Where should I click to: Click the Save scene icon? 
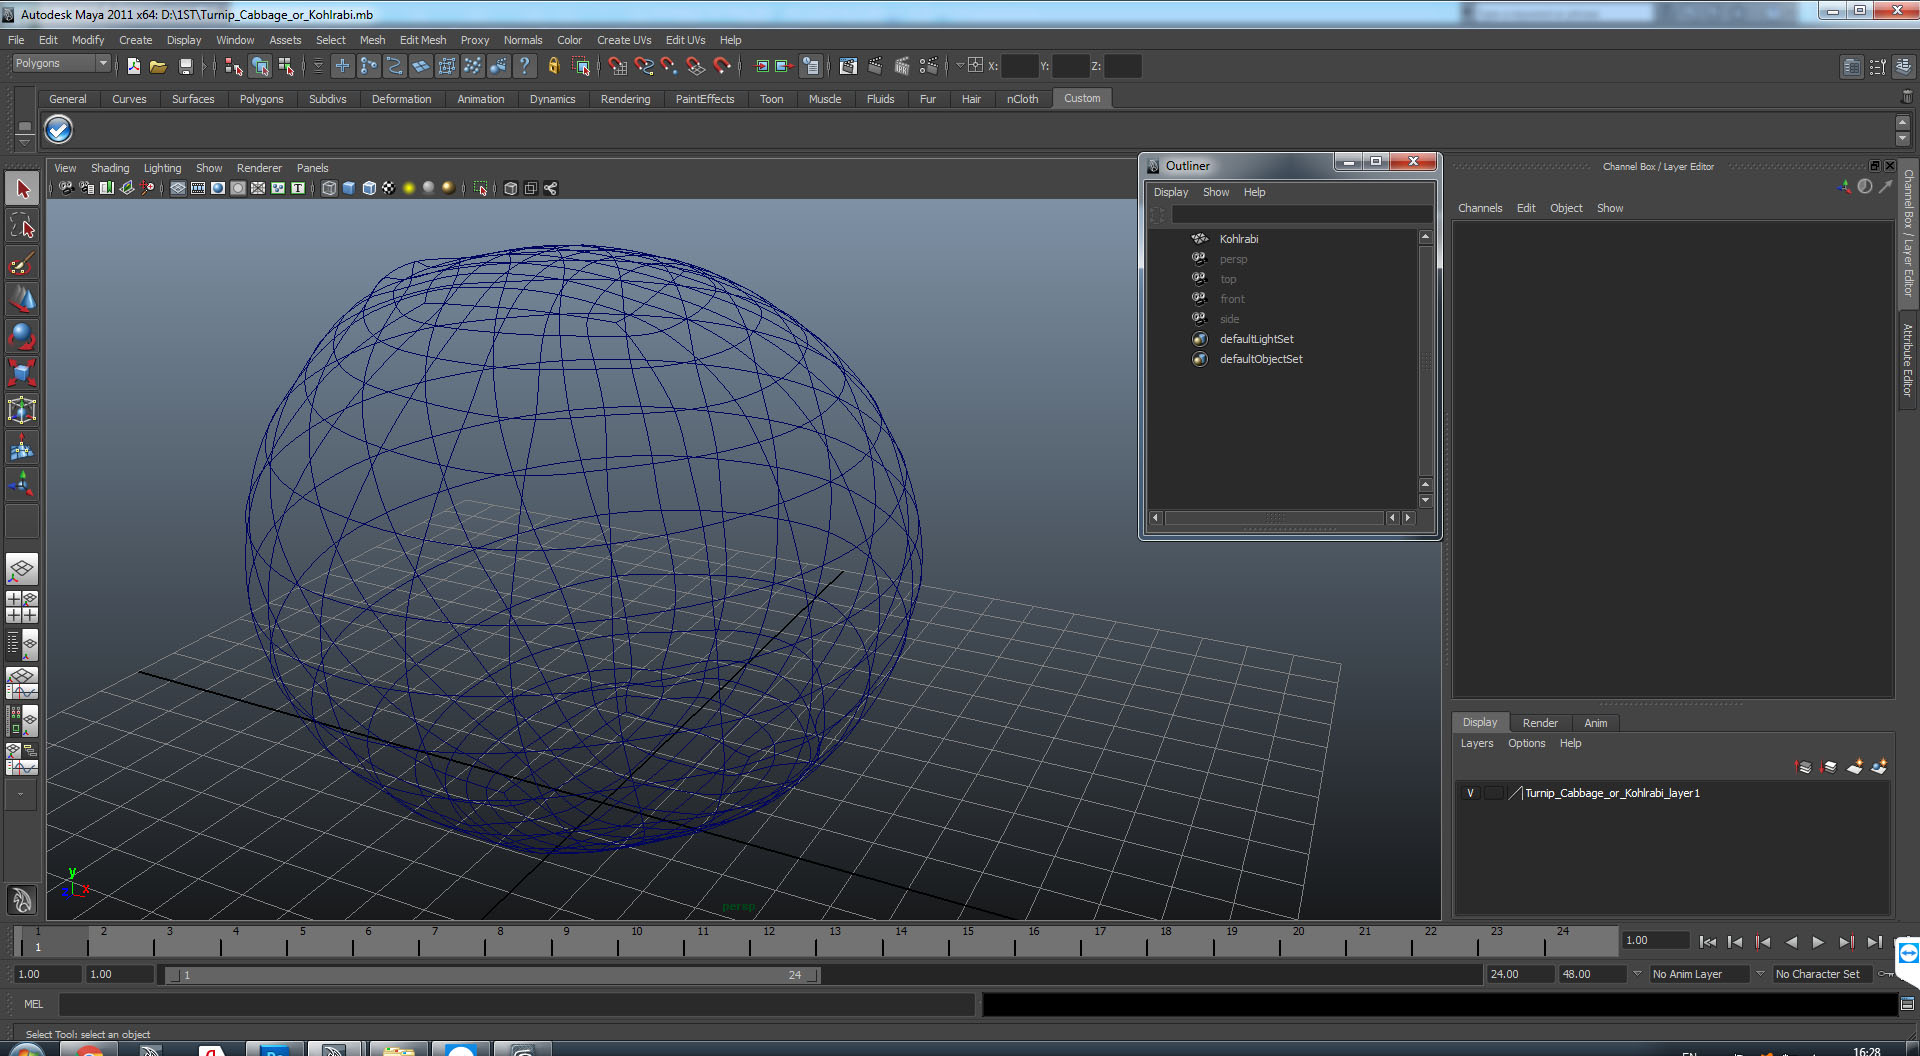click(185, 66)
